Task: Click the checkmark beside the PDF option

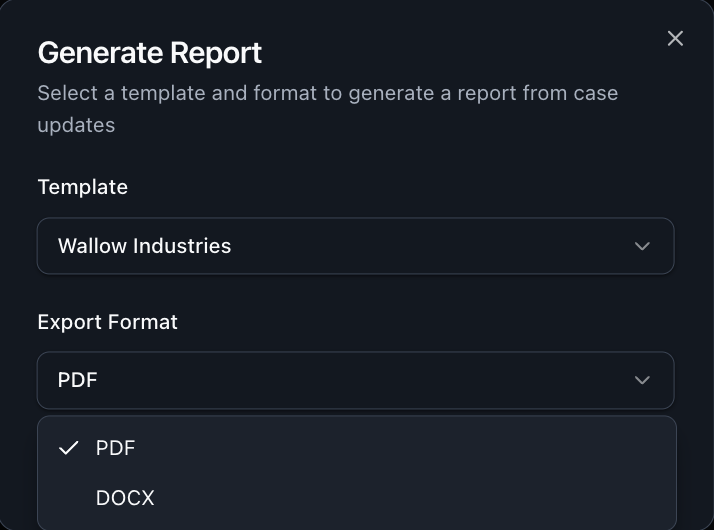Action: pyautogui.click(x=68, y=448)
